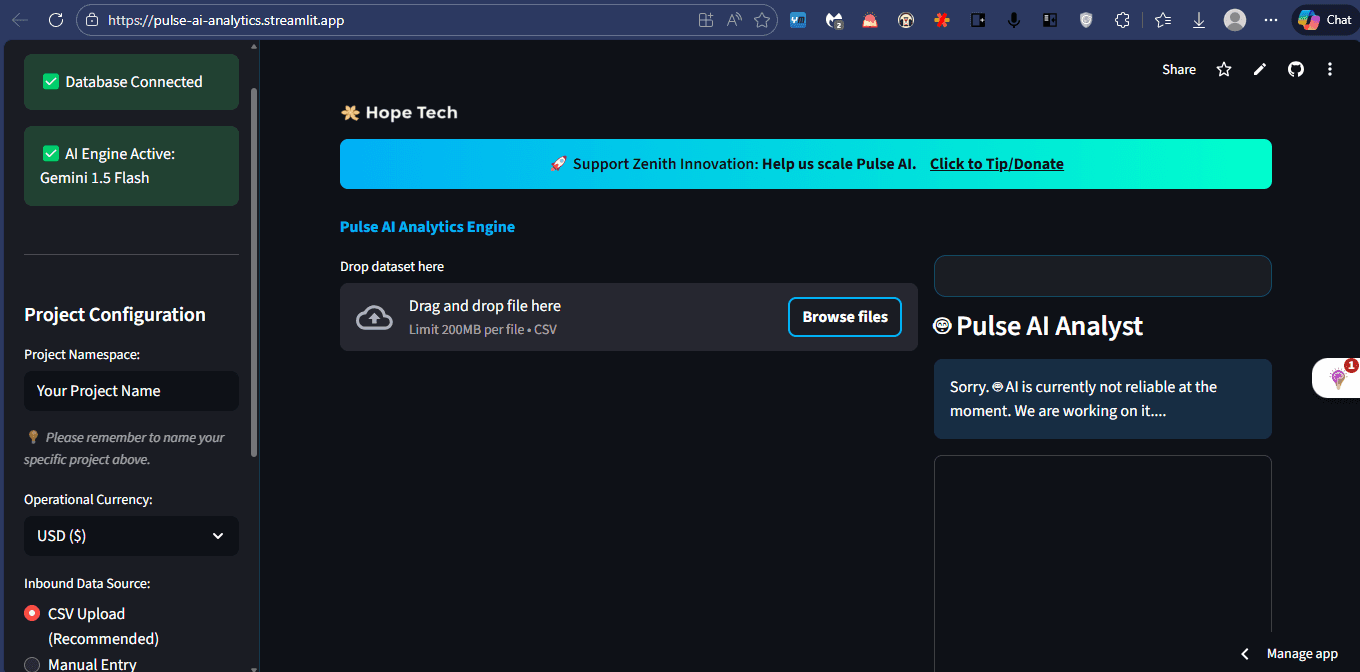Open the browser Favorites list icon
This screenshot has width=1360, height=672.
[1163, 20]
